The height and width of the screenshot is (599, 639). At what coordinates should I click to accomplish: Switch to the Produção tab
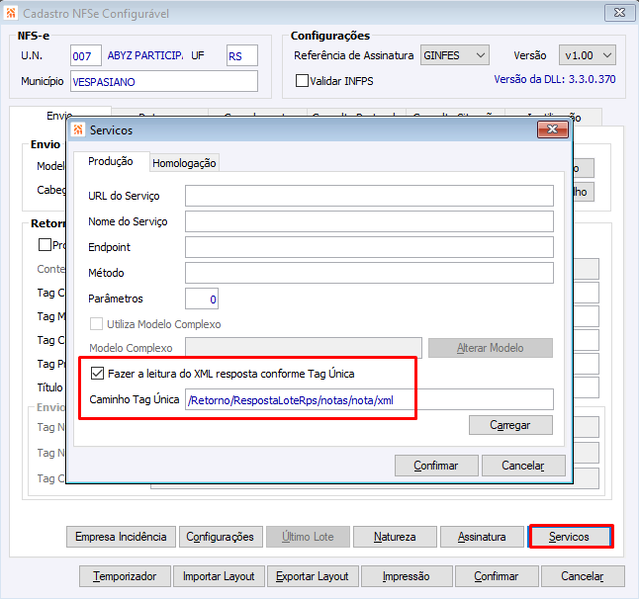pos(110,161)
